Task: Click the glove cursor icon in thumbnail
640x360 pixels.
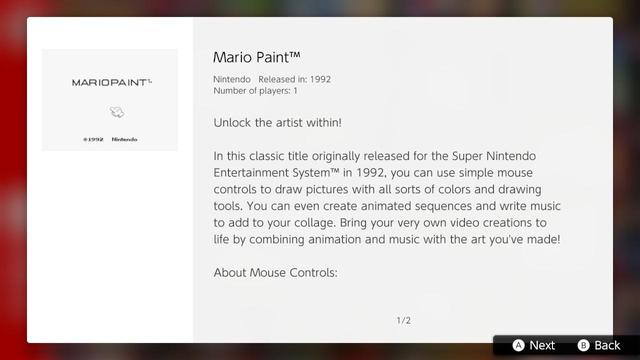Action: [x=117, y=112]
